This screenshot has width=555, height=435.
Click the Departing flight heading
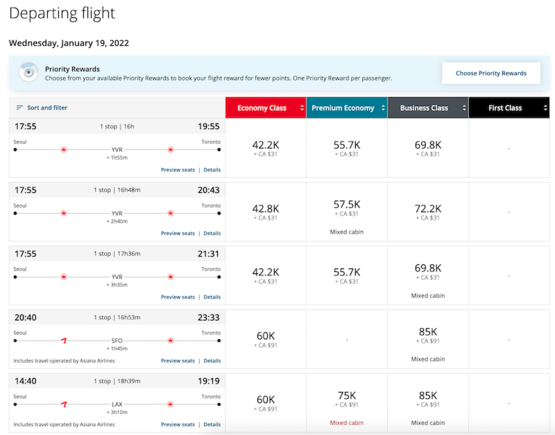(62, 13)
